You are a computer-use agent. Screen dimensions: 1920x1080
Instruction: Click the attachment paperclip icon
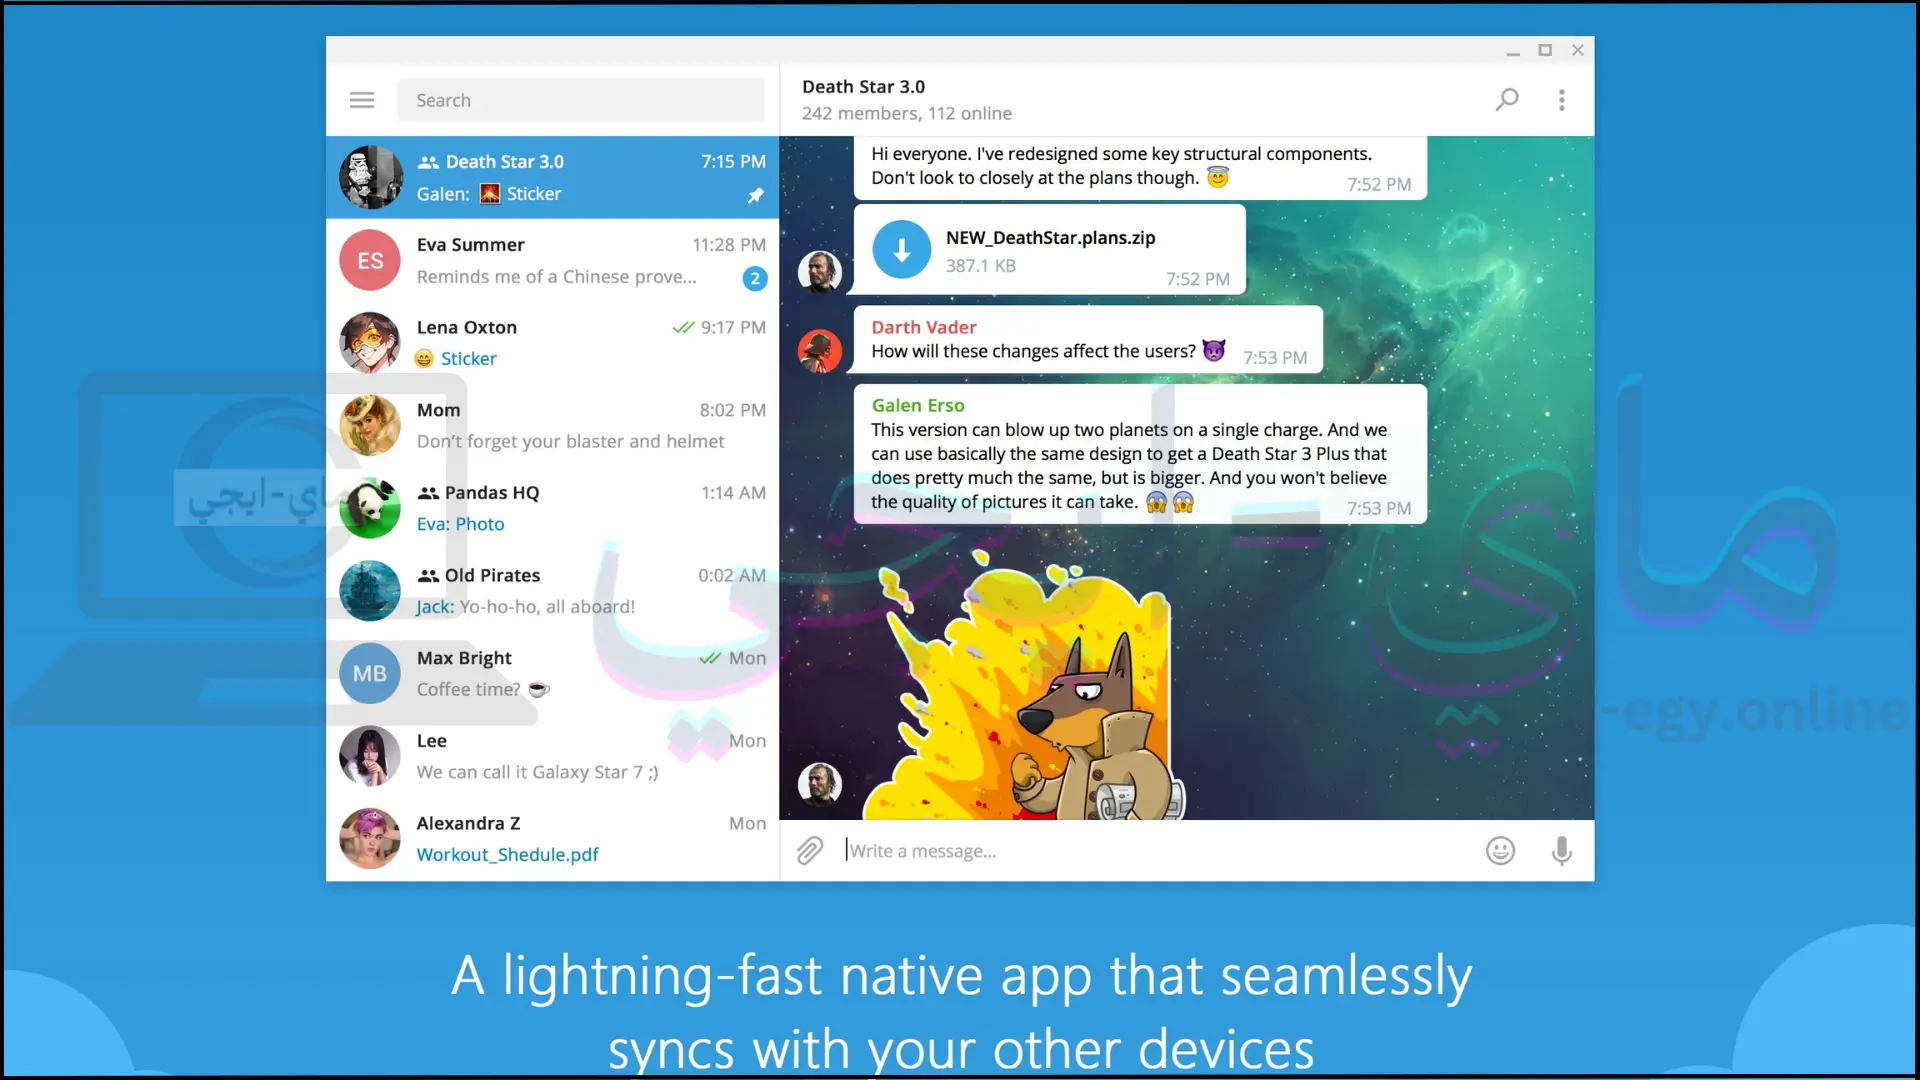point(810,849)
